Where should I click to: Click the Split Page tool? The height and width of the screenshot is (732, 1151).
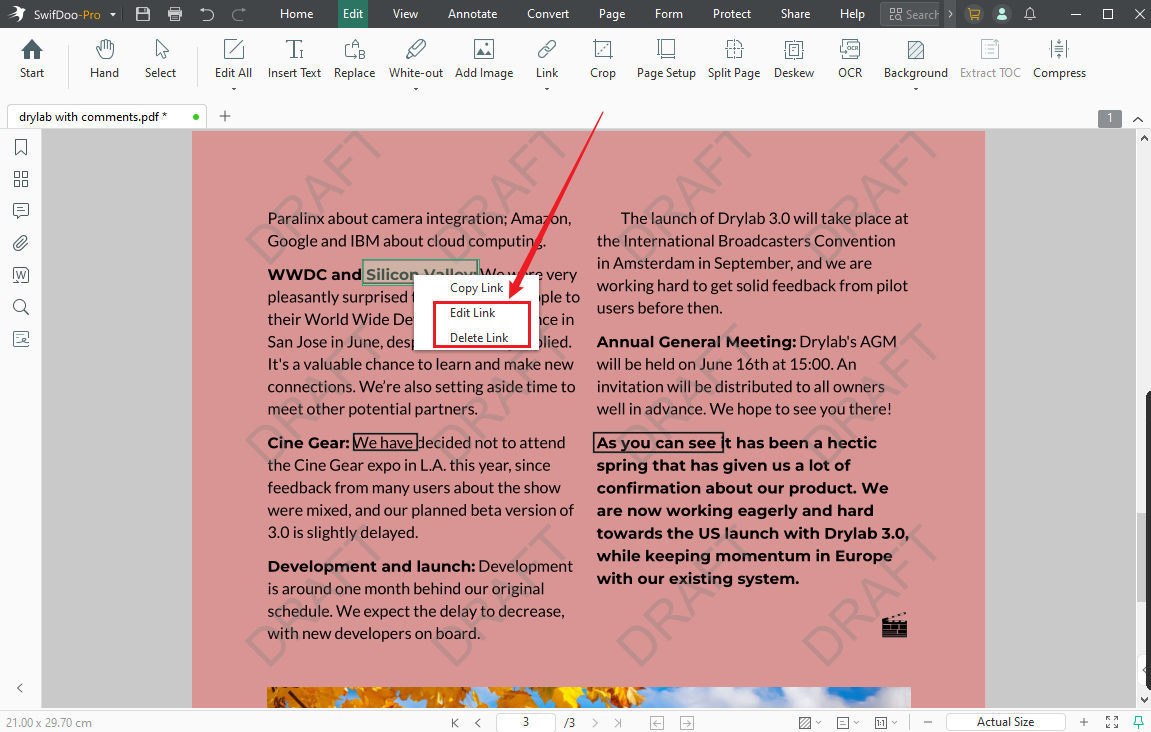pos(734,59)
